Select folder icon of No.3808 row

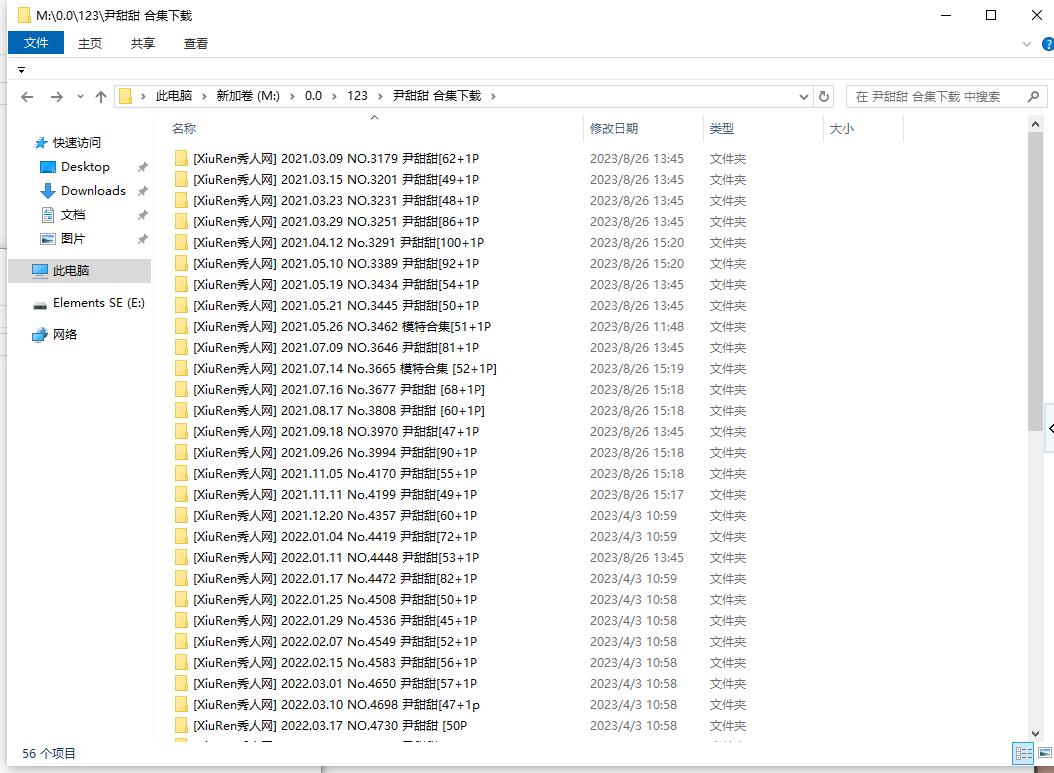click(x=181, y=411)
